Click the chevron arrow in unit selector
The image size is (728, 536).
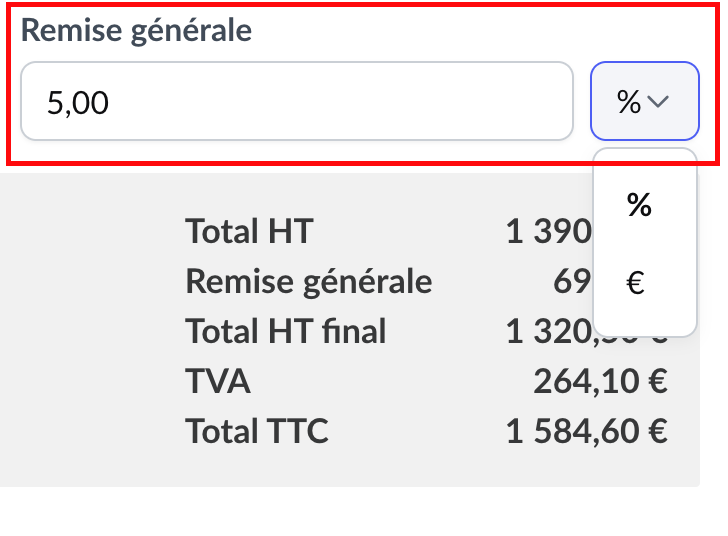point(658,102)
